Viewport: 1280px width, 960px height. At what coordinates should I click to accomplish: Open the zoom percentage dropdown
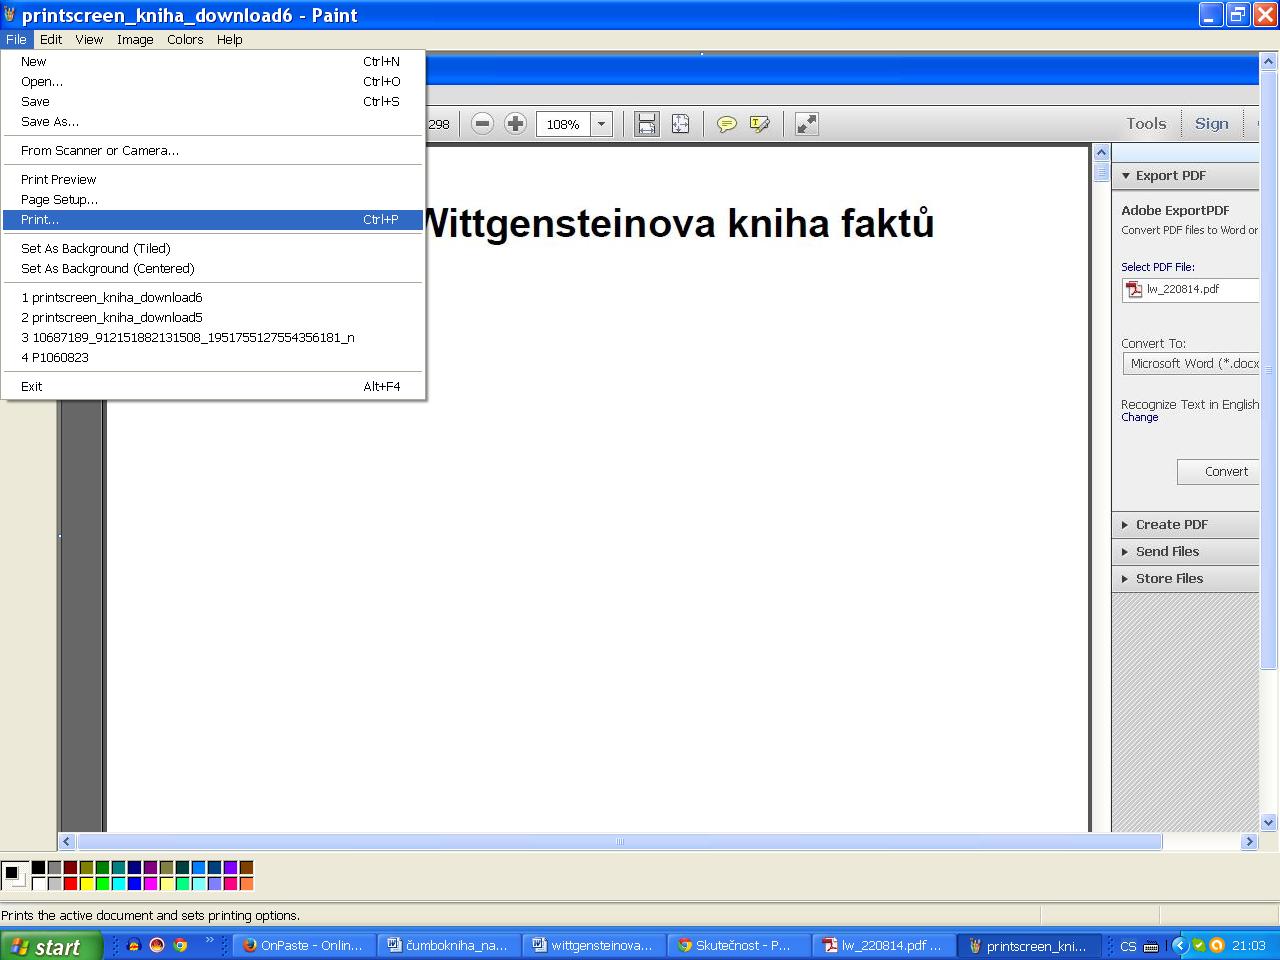(601, 124)
